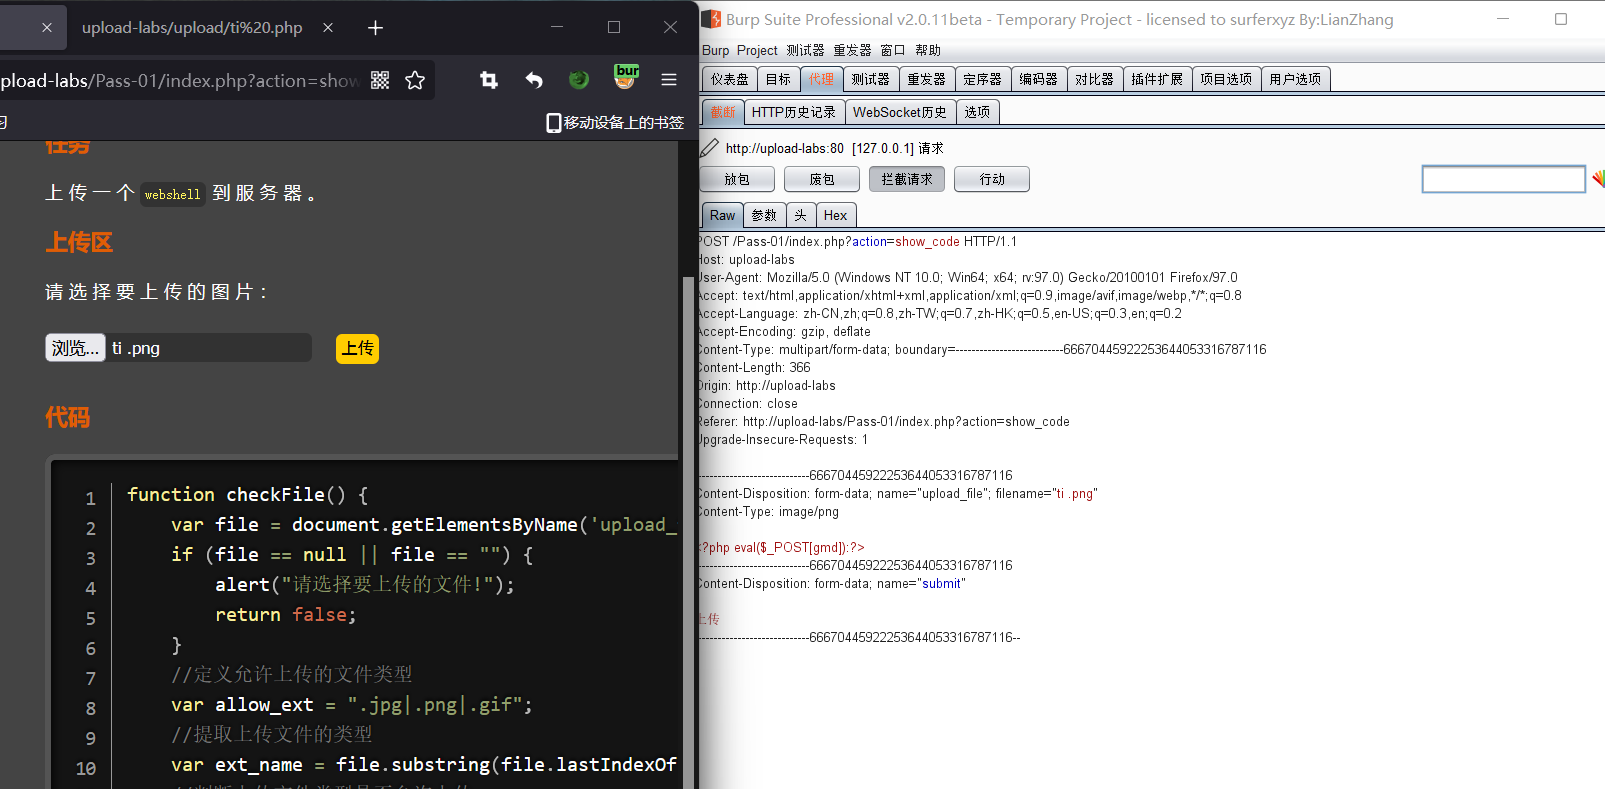Open the proxy 选项 sub-tab
This screenshot has height=789, width=1605.
tap(977, 112)
